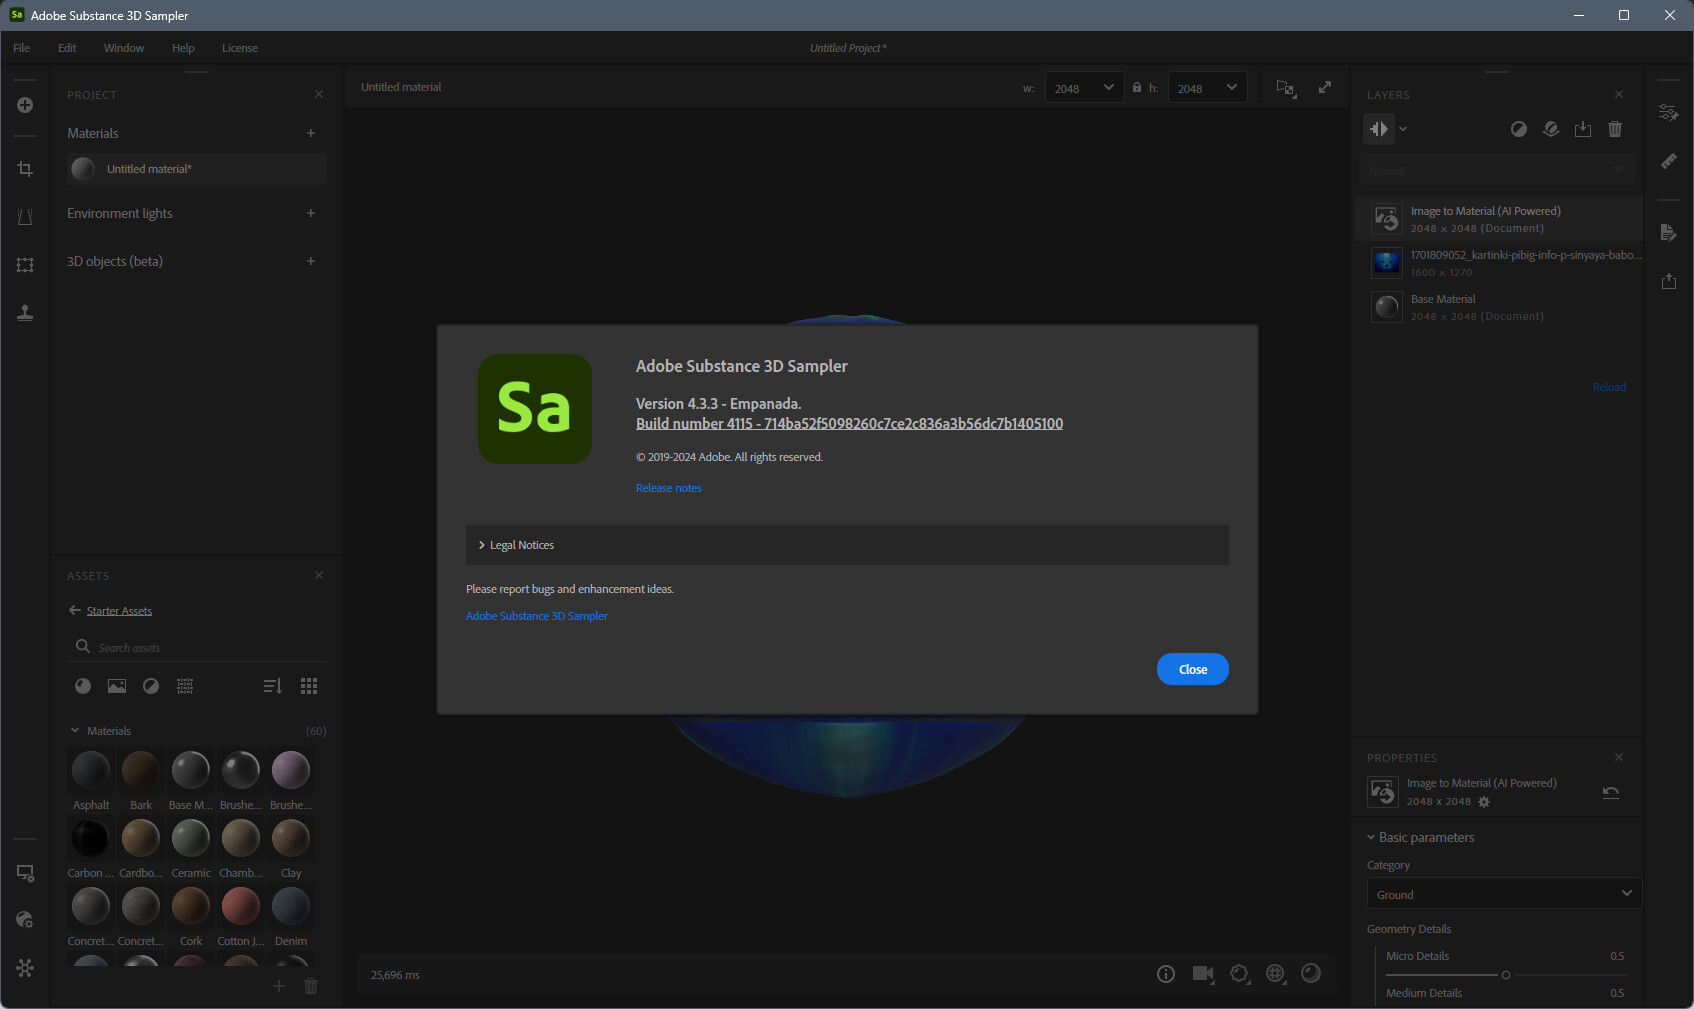This screenshot has width=1694, height=1009.
Task: Close the Assets panel
Action: coord(319,575)
